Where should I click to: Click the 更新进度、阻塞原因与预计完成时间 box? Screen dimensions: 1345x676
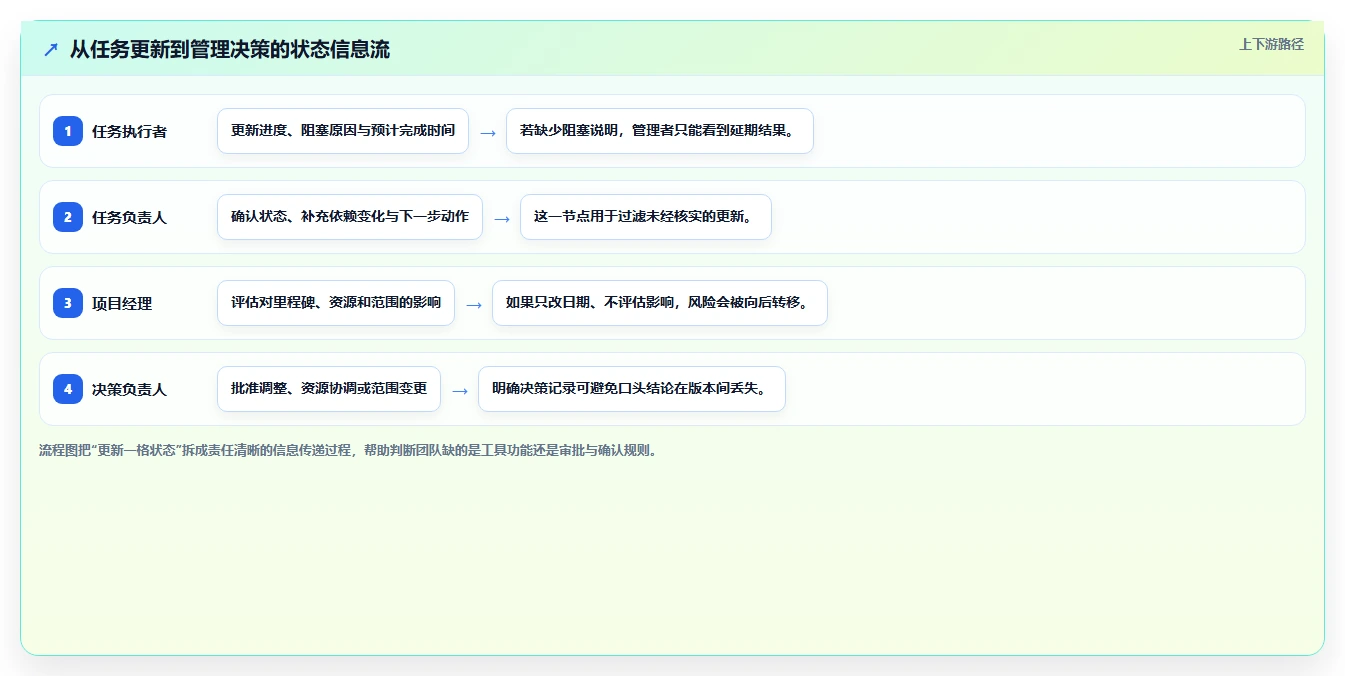click(343, 131)
